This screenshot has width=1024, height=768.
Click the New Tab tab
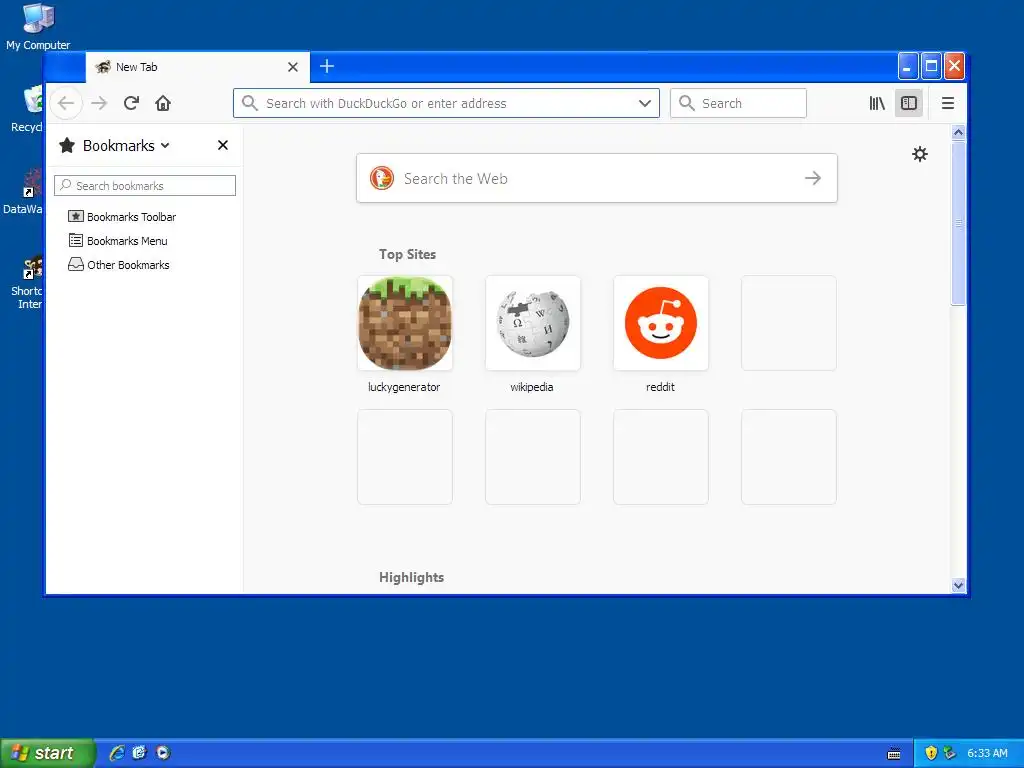197,67
